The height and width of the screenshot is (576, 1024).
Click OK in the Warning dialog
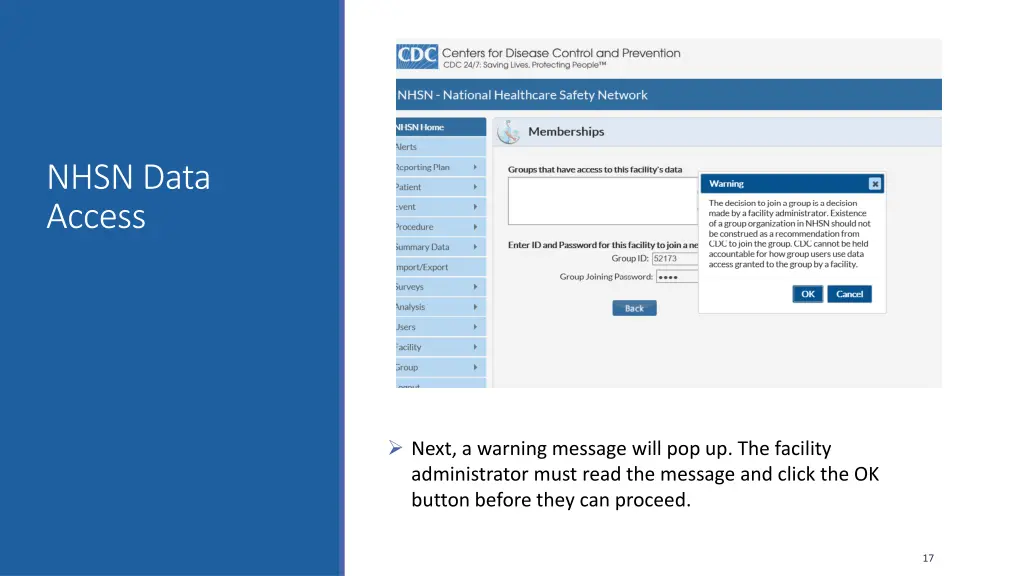tap(807, 294)
